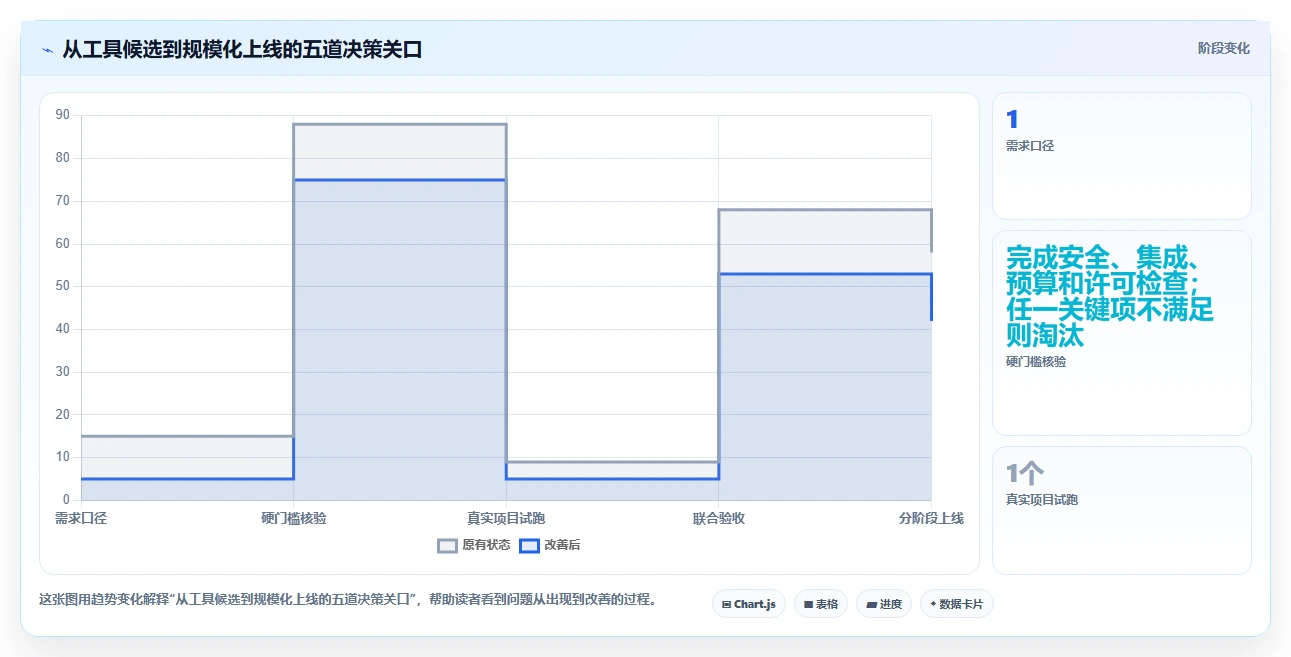This screenshot has height=657, width=1291.
Task: Click the caption starting 这张图用趋势变化解释
Action: point(347,599)
